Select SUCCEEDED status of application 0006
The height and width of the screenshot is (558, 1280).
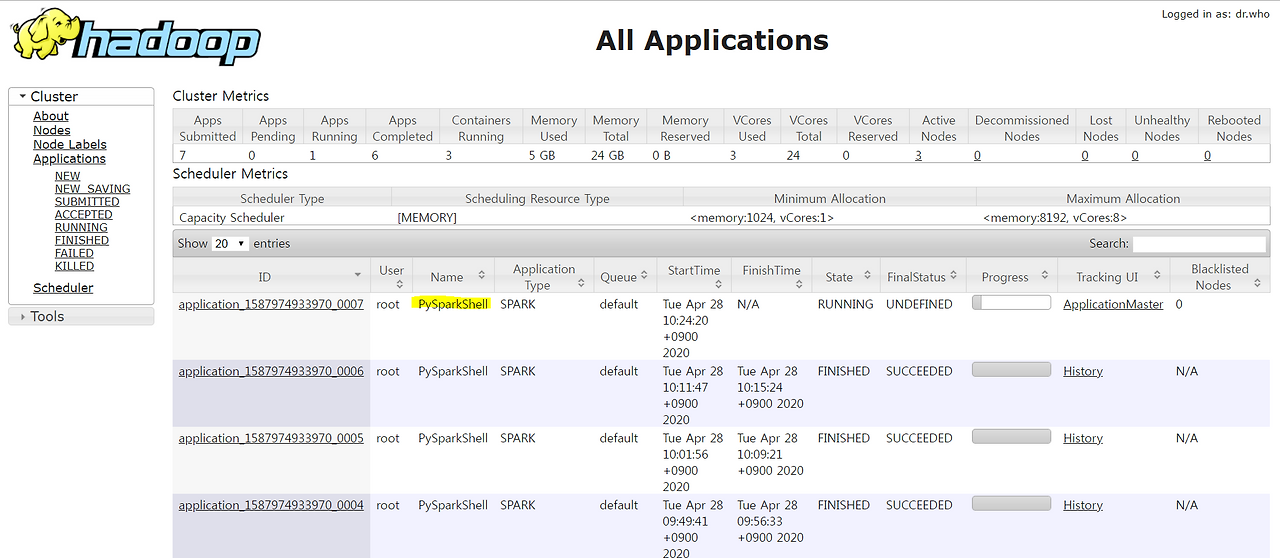point(919,371)
